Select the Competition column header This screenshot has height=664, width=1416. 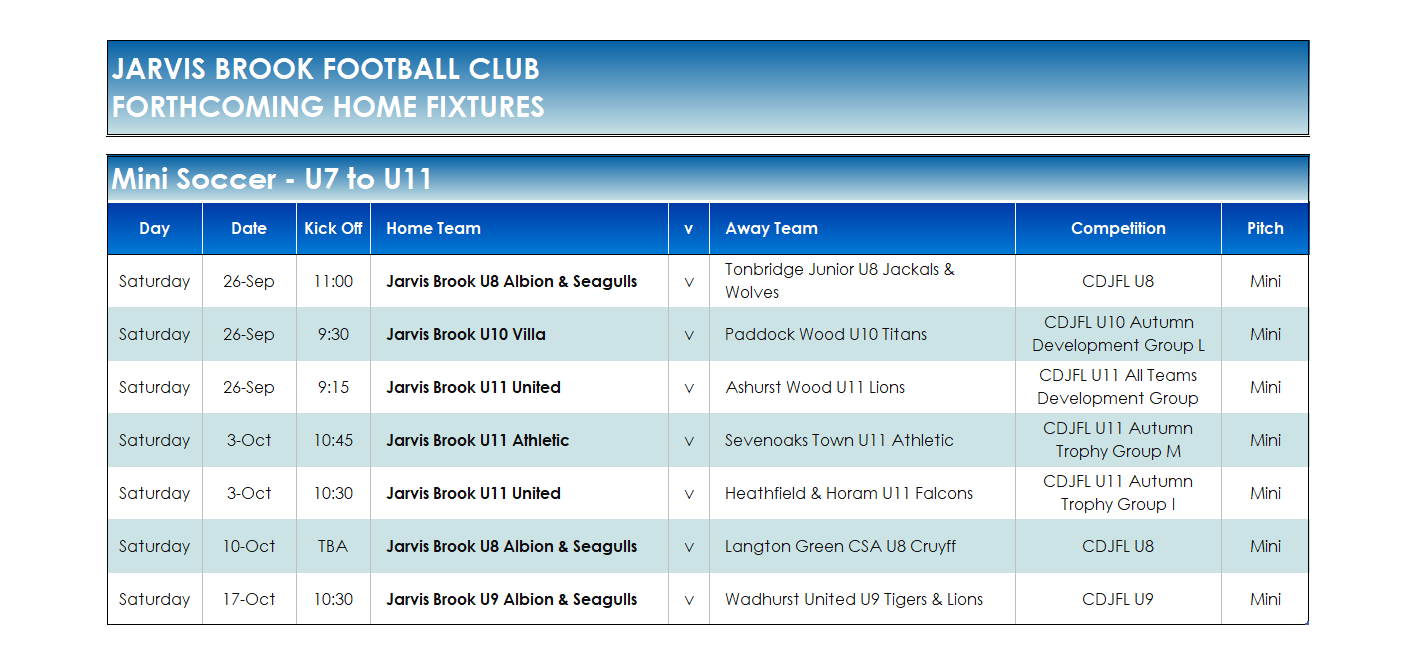tap(1118, 229)
